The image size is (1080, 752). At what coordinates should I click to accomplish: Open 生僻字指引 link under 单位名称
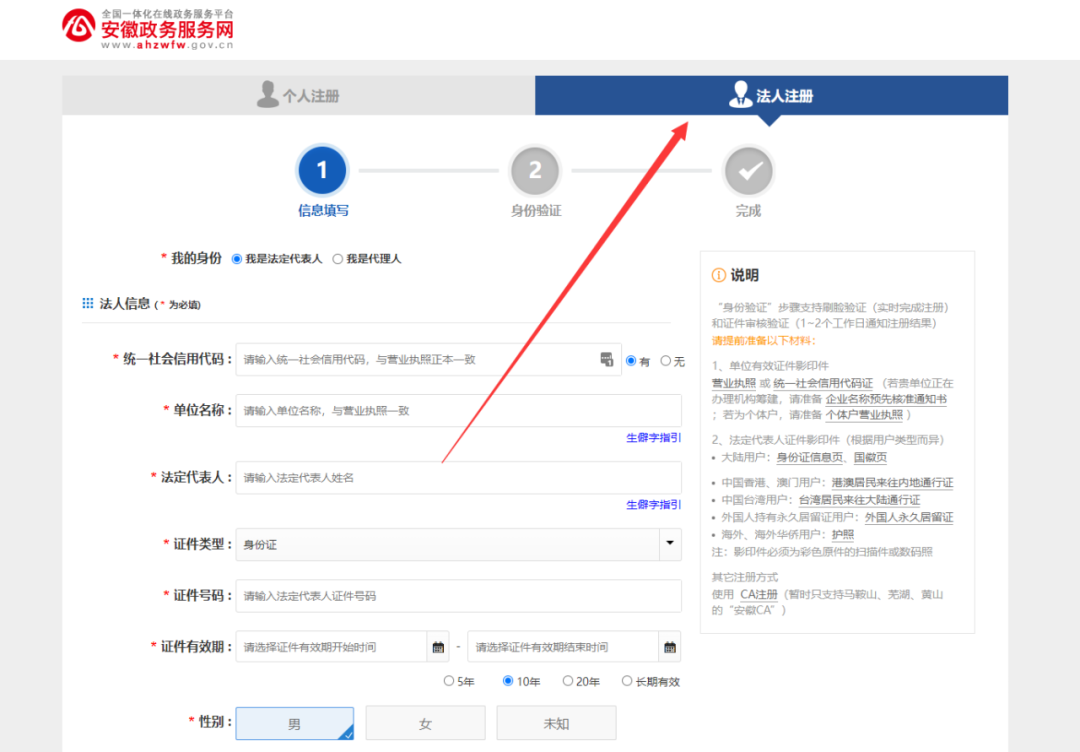coord(653,437)
